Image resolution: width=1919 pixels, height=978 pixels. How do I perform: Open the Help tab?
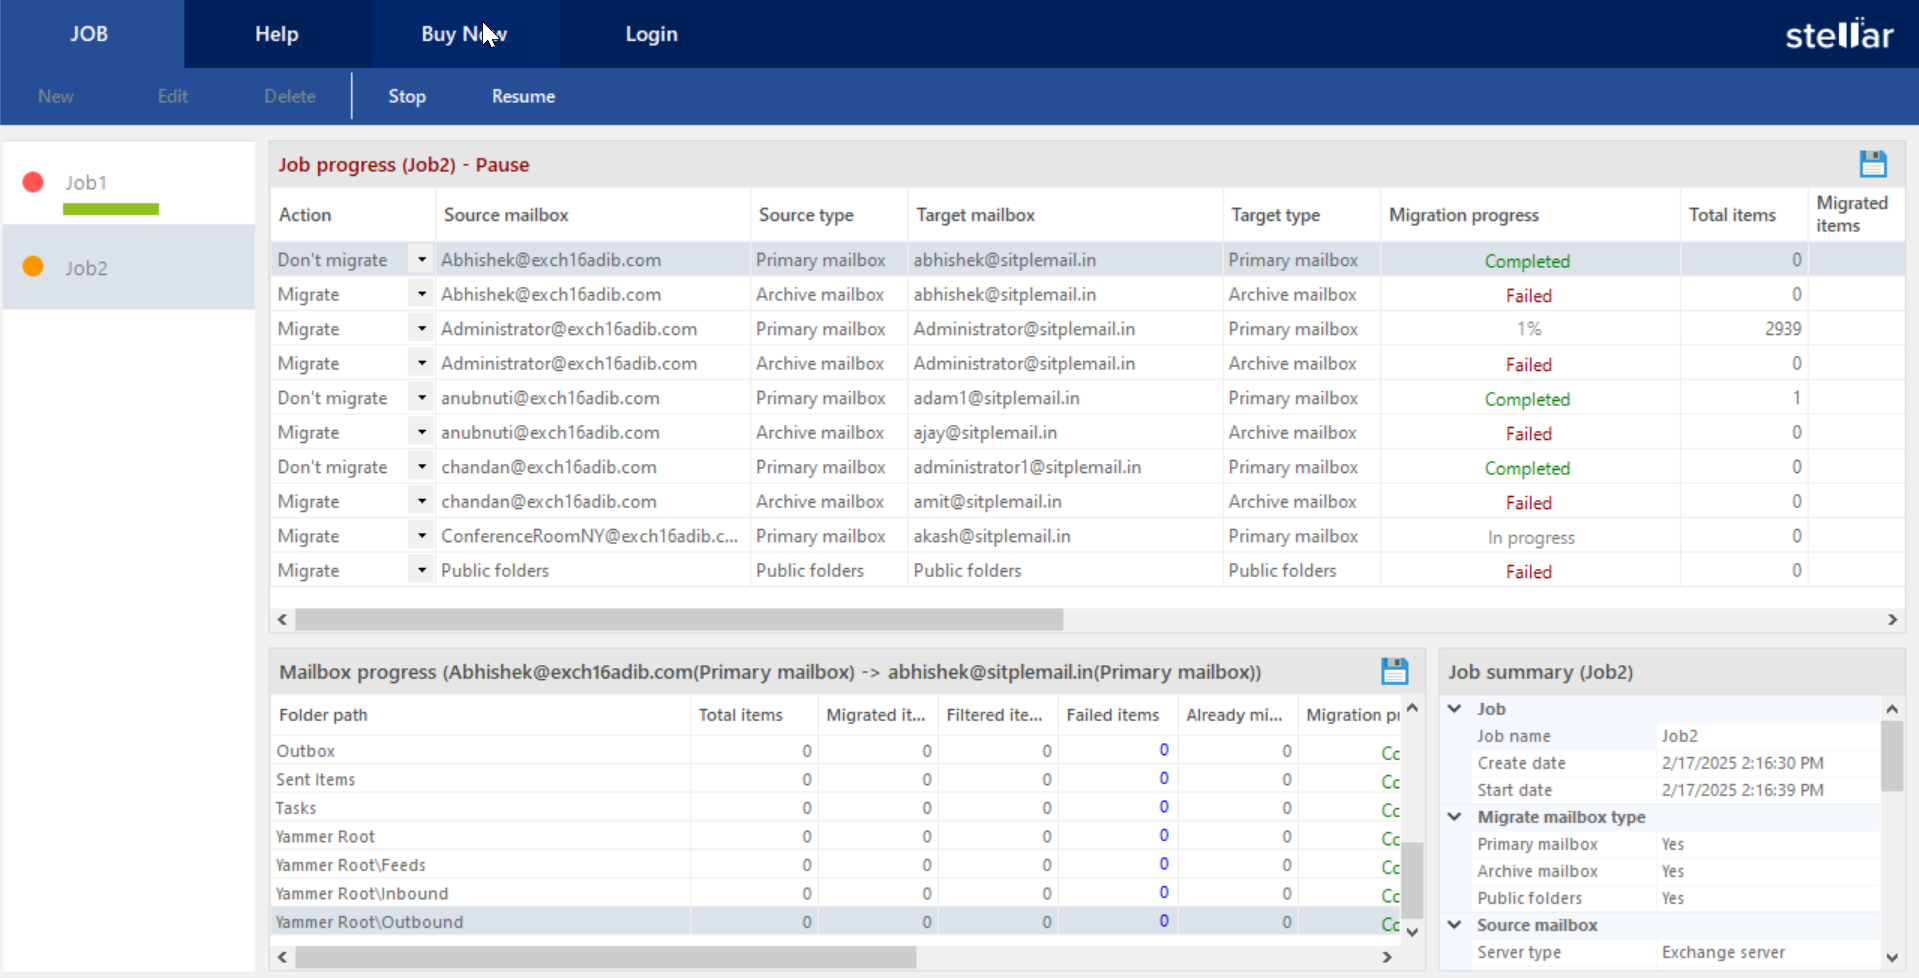277,34
